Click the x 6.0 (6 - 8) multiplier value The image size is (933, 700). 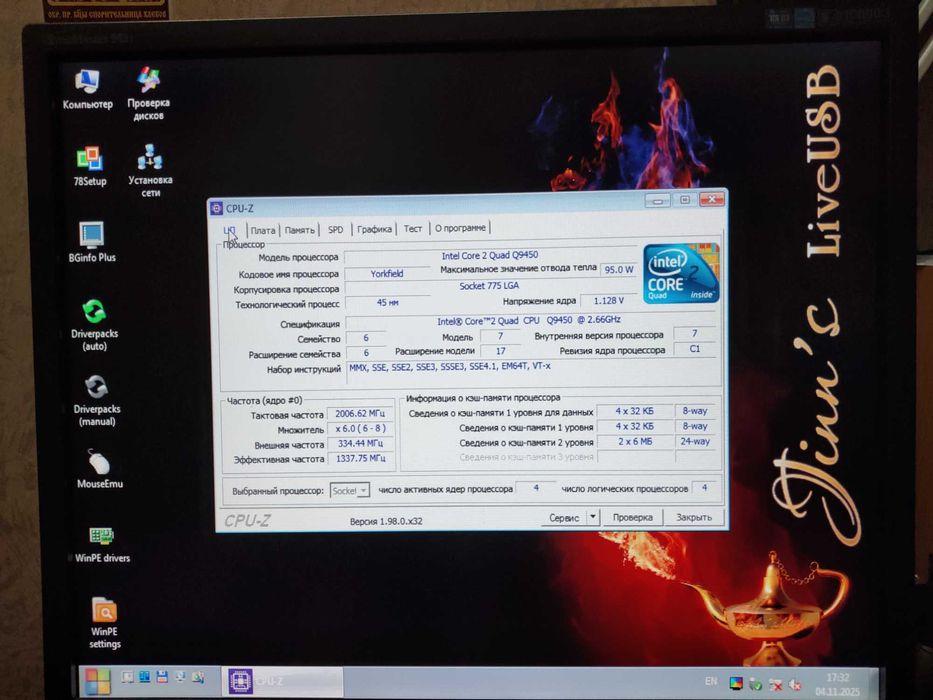359,429
